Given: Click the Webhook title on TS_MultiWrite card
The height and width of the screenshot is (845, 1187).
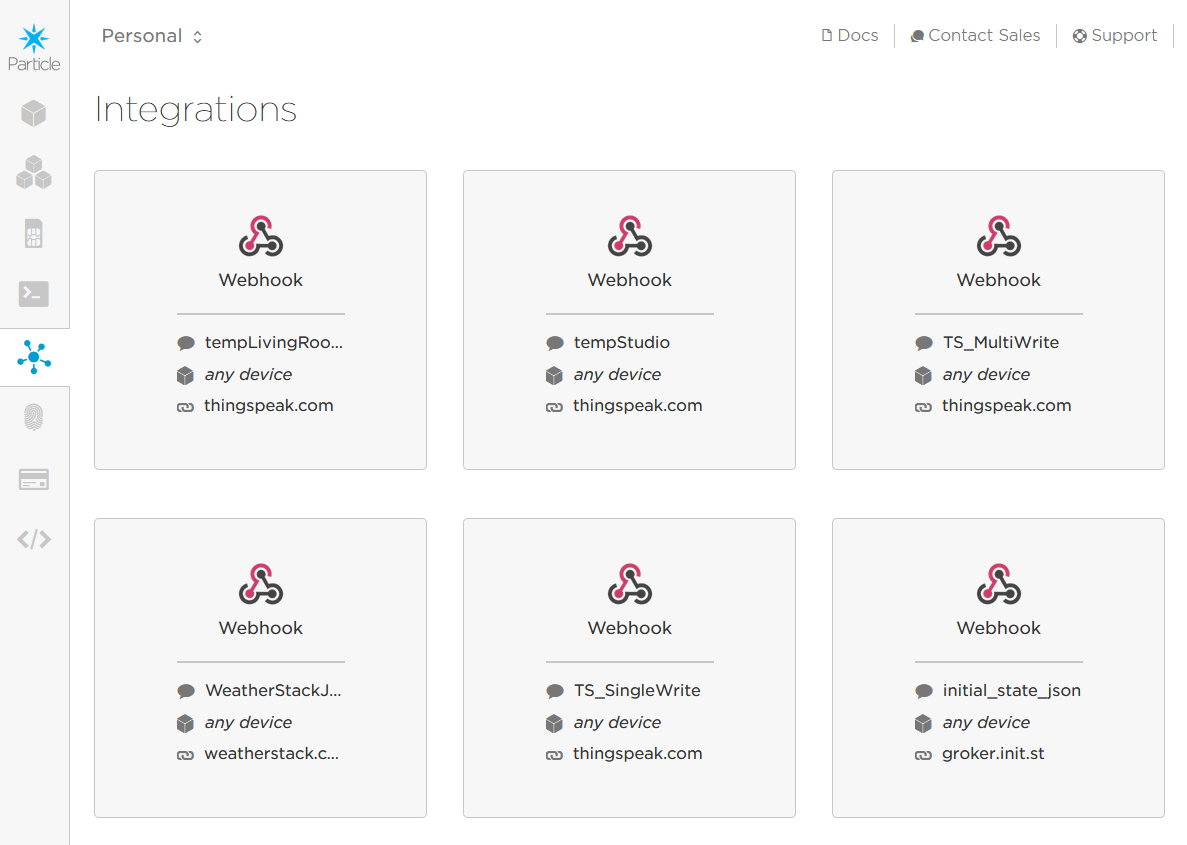Looking at the screenshot, I should [x=999, y=279].
